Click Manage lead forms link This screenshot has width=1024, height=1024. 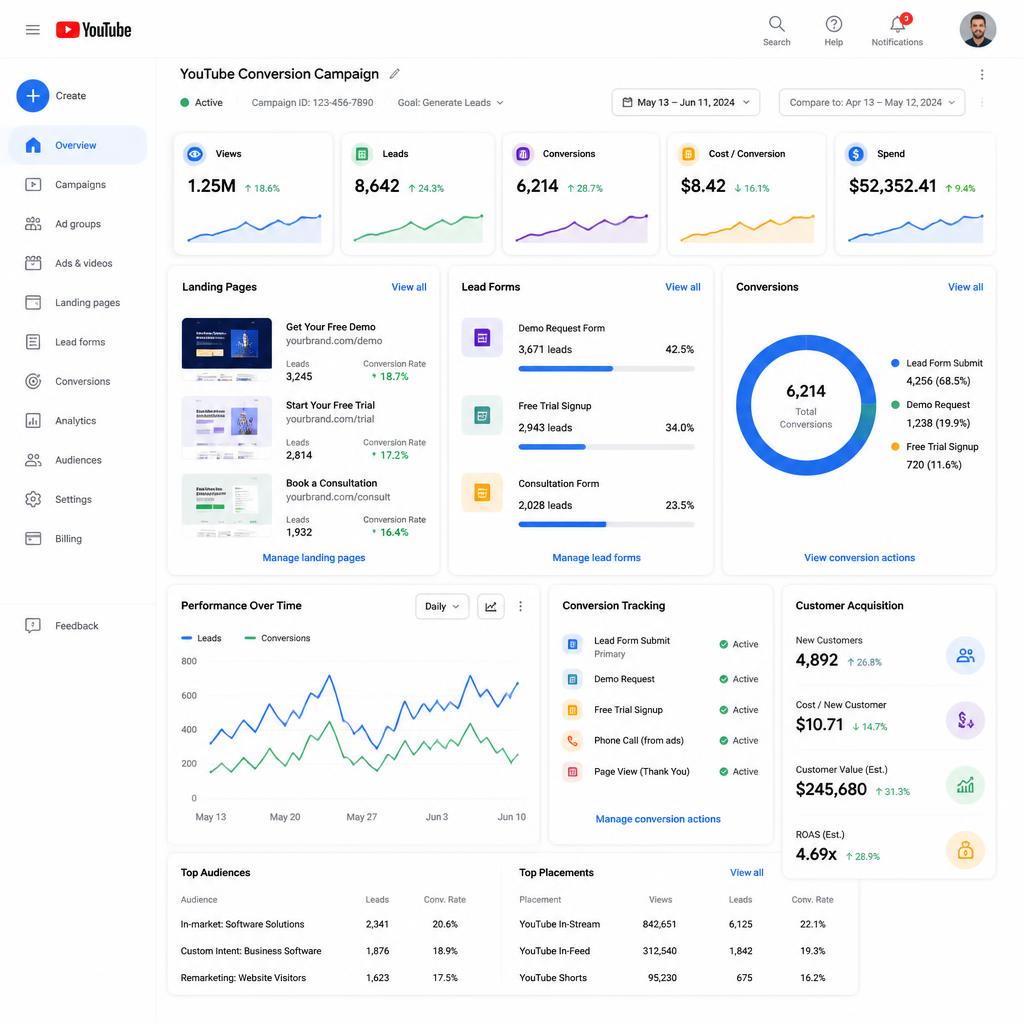(x=596, y=558)
